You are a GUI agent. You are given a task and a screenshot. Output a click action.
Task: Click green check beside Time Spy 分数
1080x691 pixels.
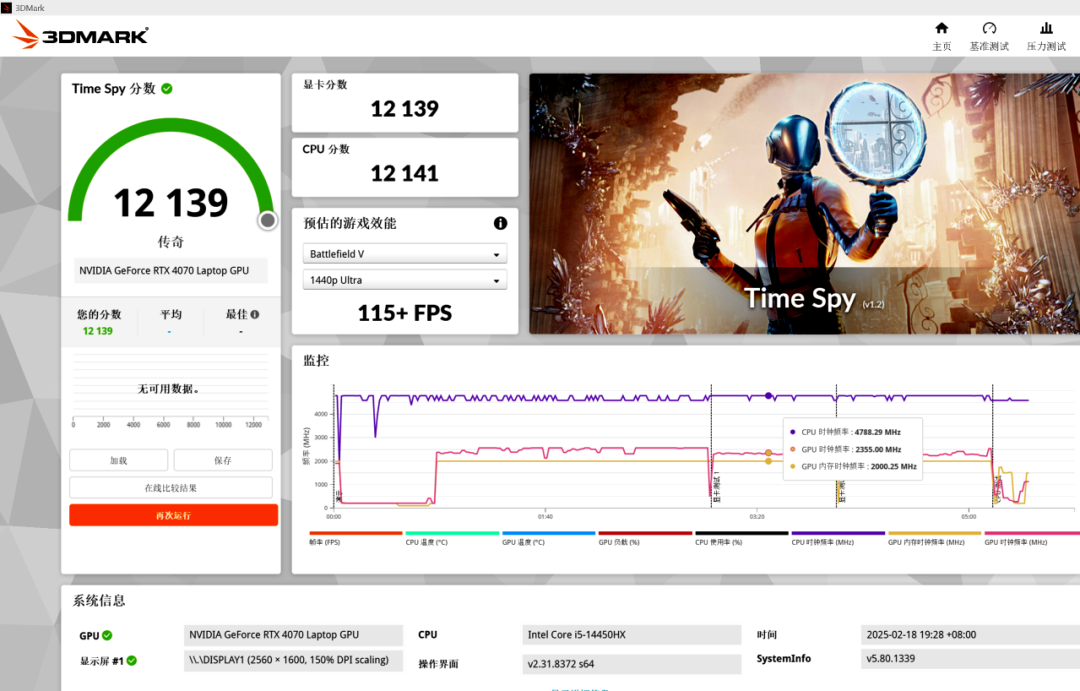click(x=167, y=88)
